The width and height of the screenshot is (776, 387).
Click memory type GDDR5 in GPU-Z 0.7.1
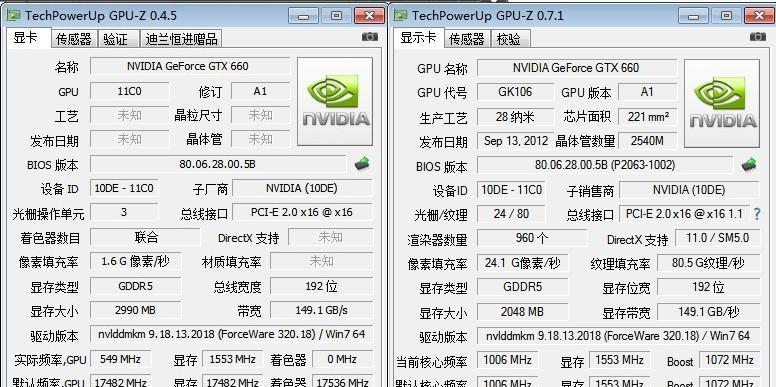523,287
